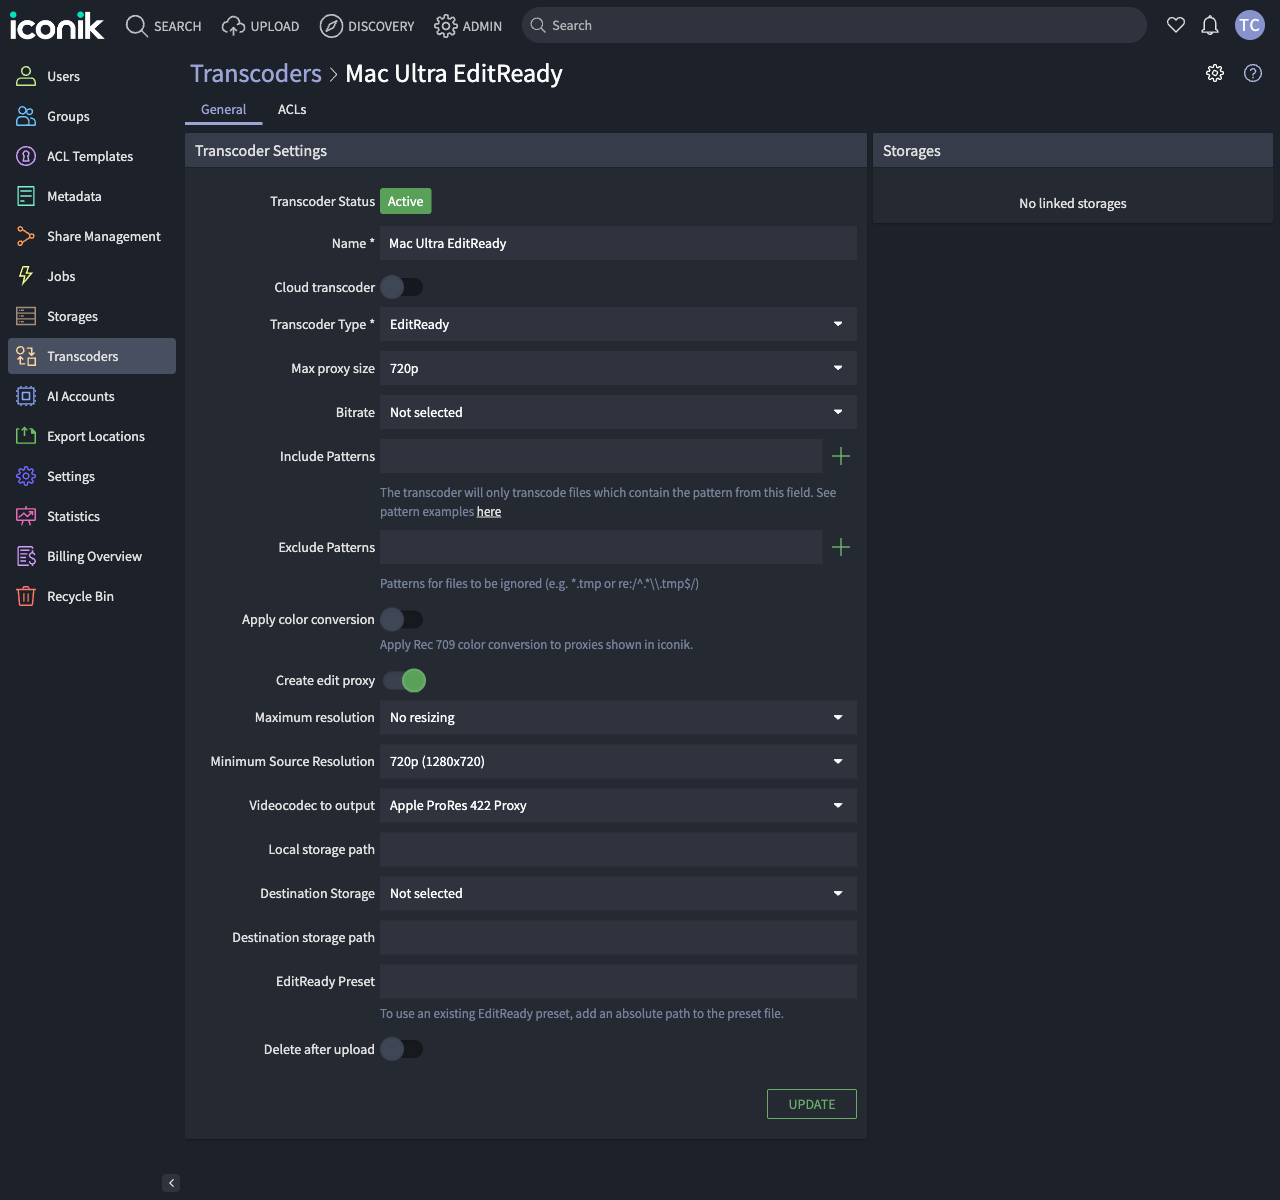This screenshot has height=1200, width=1280.
Task: Click the Recycle Bin trash icon
Action: pos(26,596)
